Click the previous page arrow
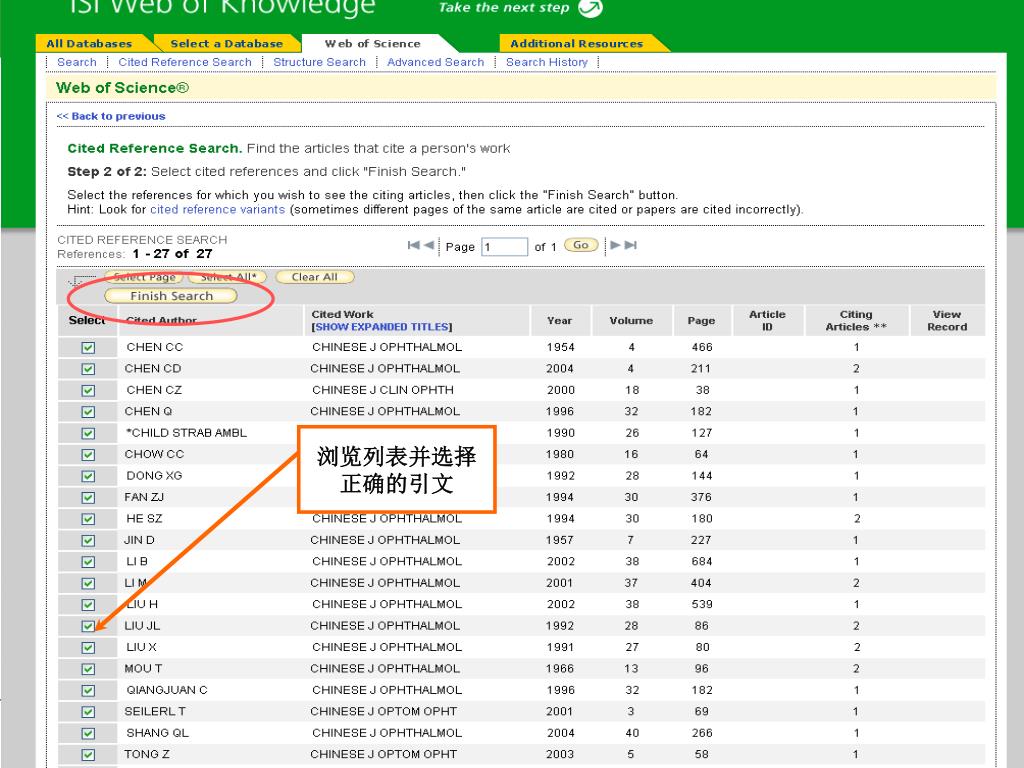 click(428, 246)
